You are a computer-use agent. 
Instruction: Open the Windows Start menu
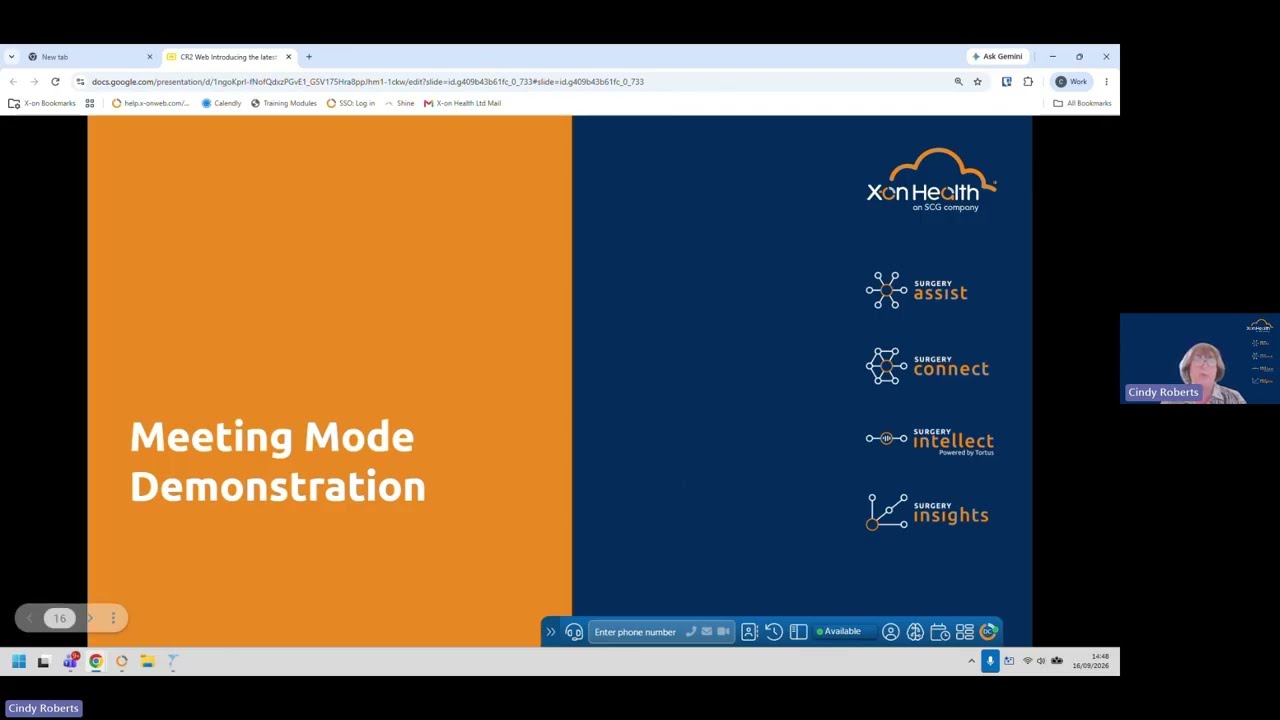tap(19, 661)
